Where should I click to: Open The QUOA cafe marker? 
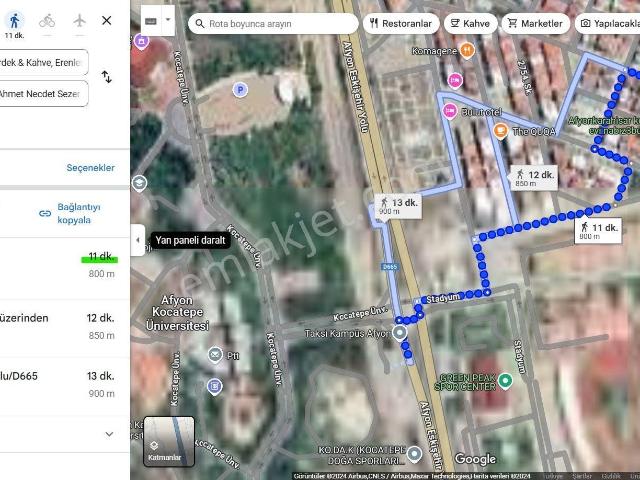[x=500, y=131]
